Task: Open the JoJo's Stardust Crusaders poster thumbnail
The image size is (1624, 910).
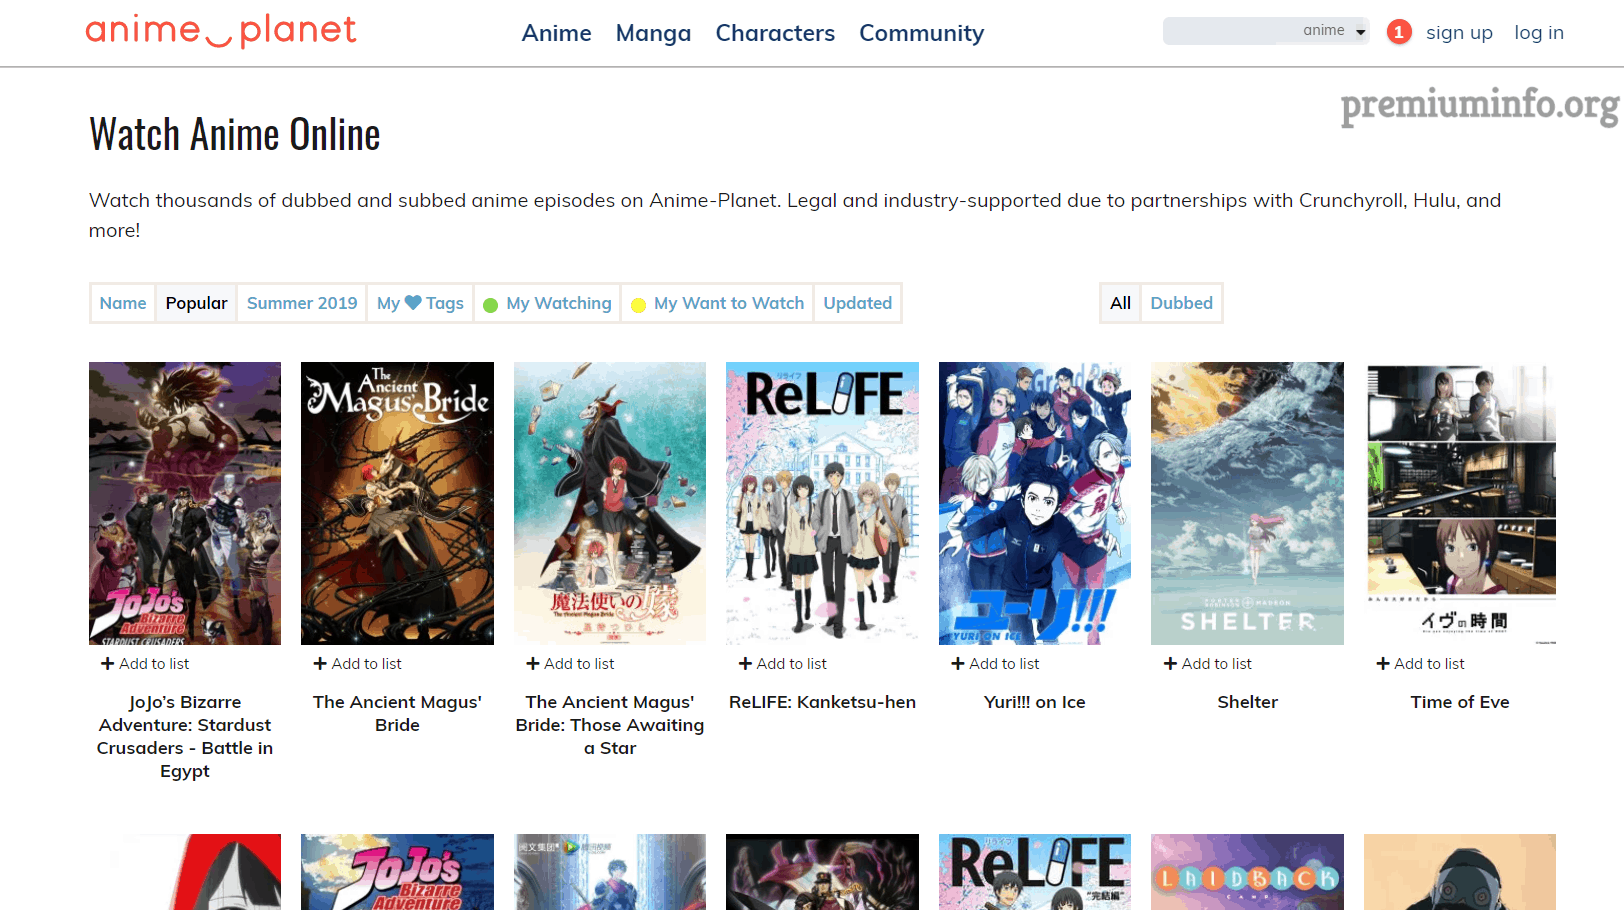Action: (x=185, y=503)
